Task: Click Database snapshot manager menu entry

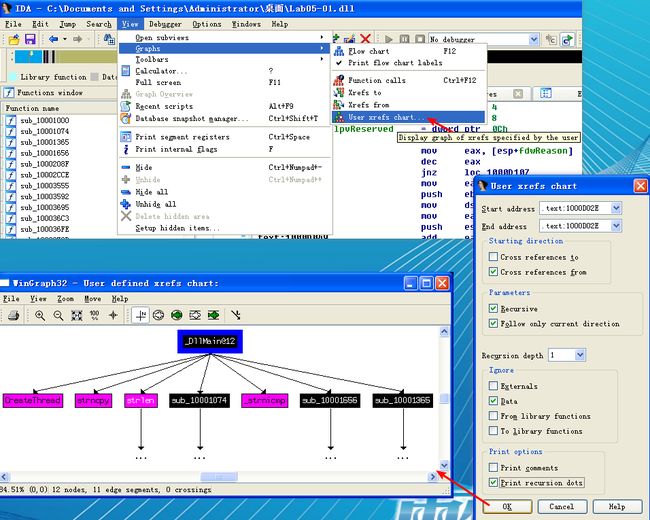Action: (x=226, y=119)
